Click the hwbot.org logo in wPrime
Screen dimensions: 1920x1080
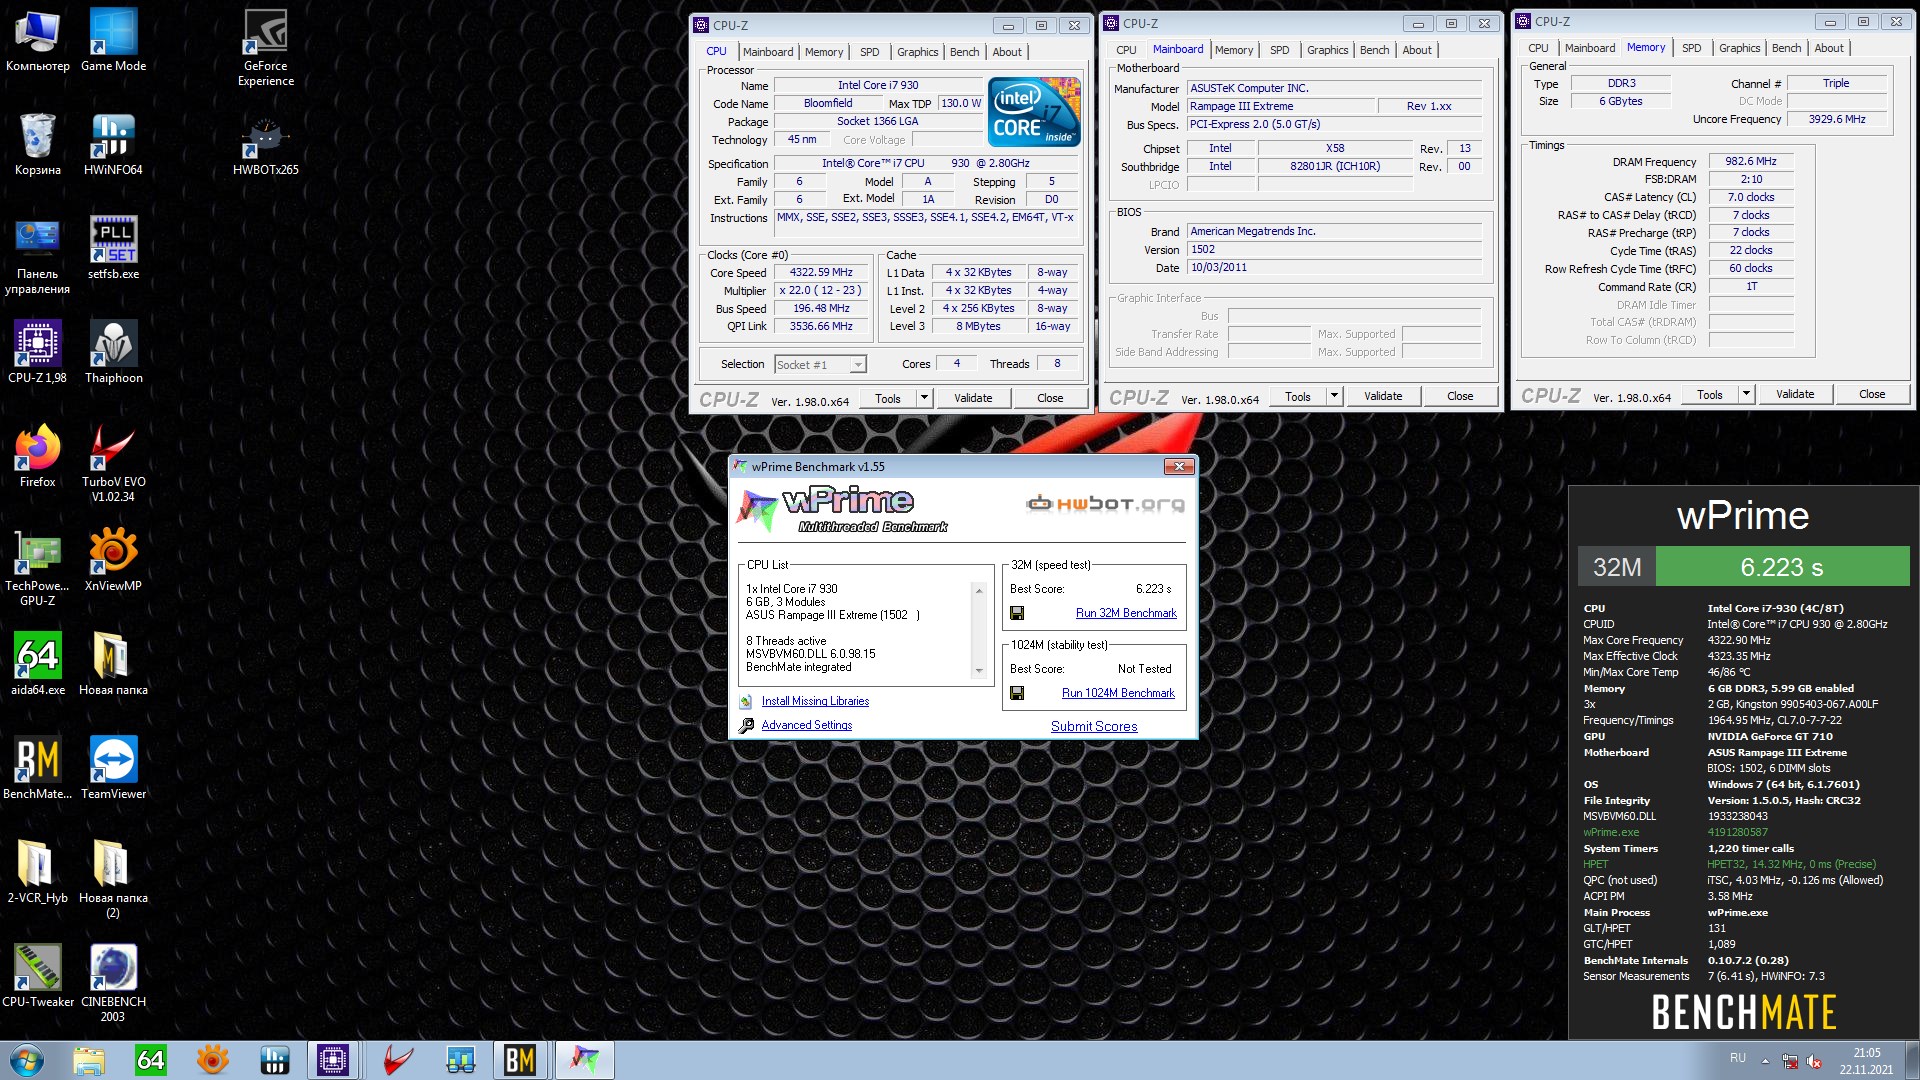click(x=1105, y=503)
